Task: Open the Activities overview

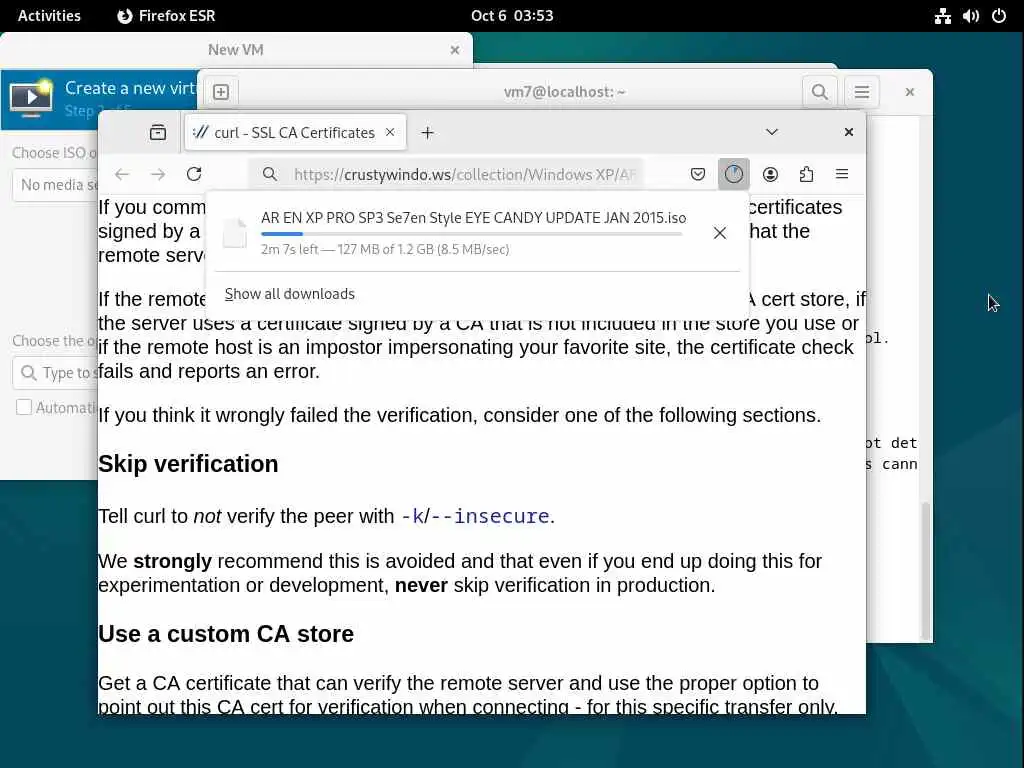Action: click(49, 16)
